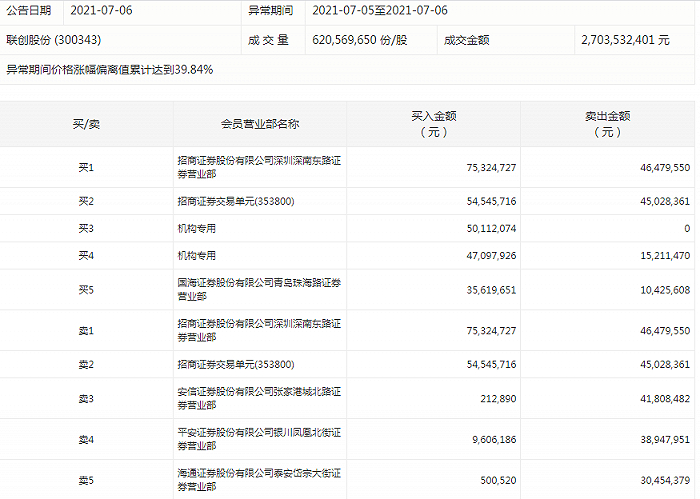Click the 安信证券 张家港 branch name
The image size is (700, 499).
pyautogui.click(x=259, y=398)
